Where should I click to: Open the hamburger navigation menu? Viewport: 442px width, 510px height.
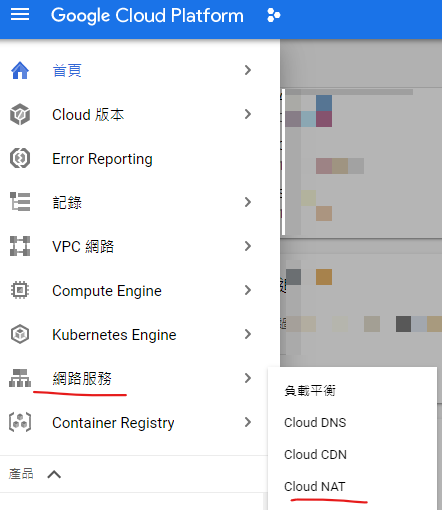coord(20,15)
